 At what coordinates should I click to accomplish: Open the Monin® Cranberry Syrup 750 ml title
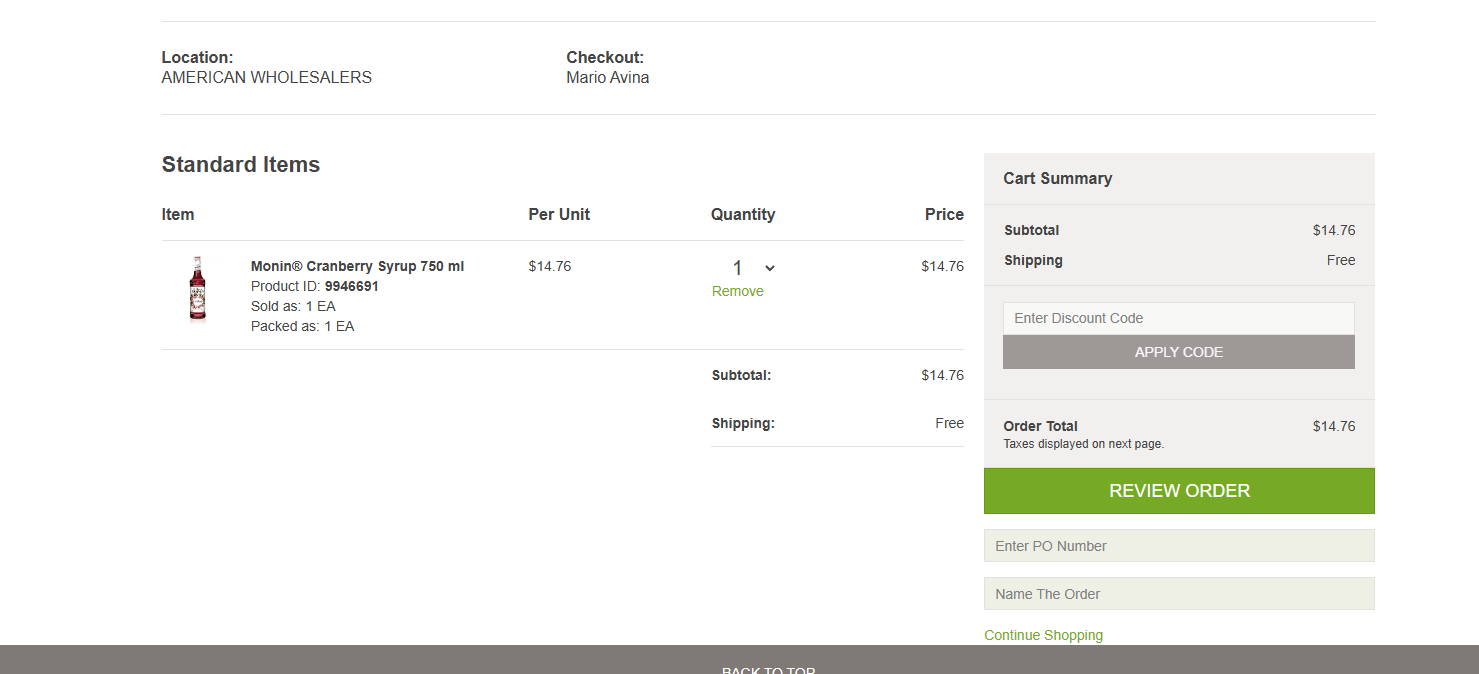357,266
